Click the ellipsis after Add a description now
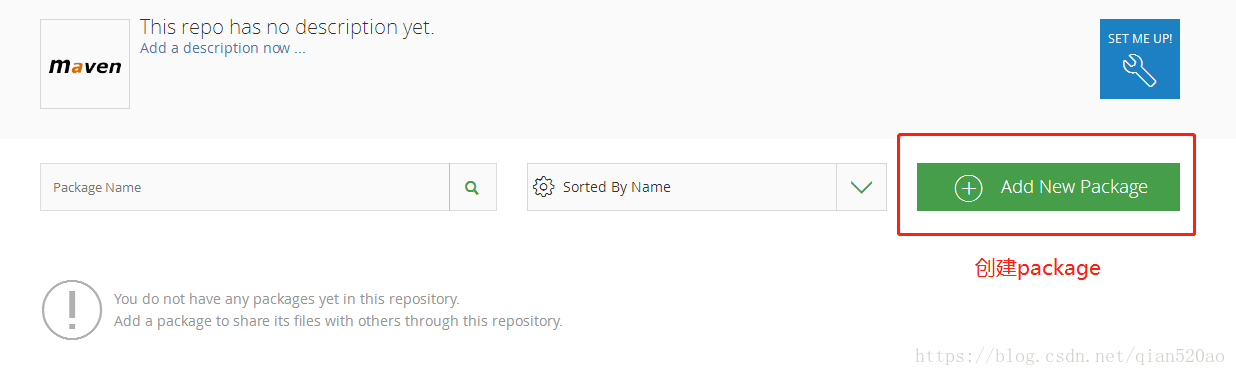 (300, 50)
